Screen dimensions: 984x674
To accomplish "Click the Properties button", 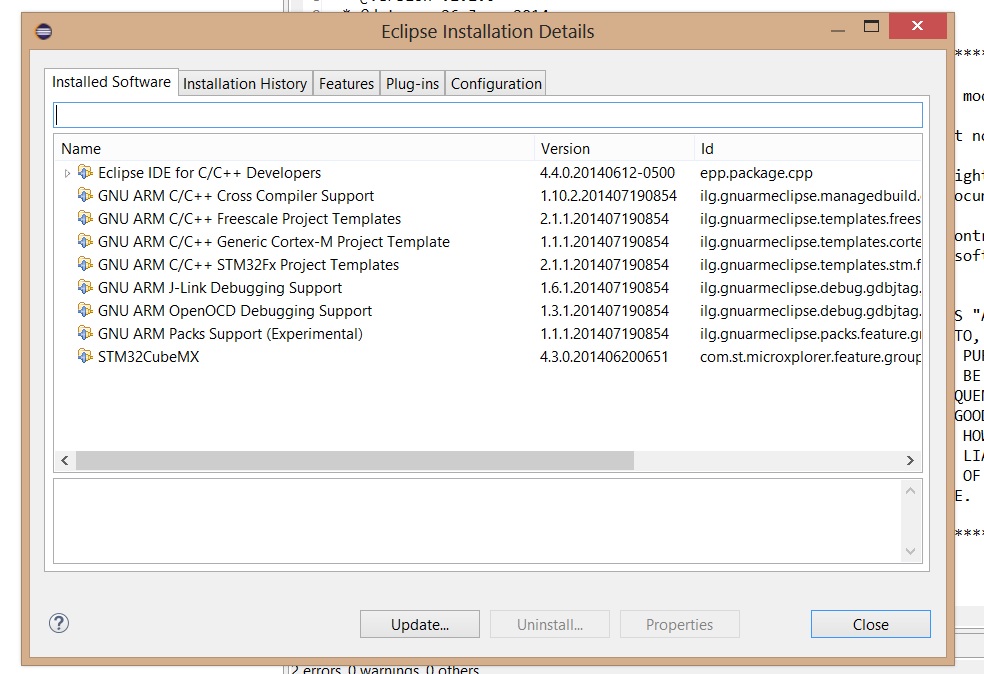I will pyautogui.click(x=680, y=624).
